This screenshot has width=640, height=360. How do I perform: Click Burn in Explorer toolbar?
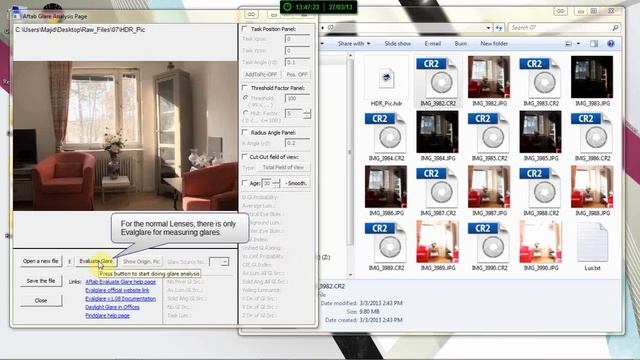coord(460,44)
